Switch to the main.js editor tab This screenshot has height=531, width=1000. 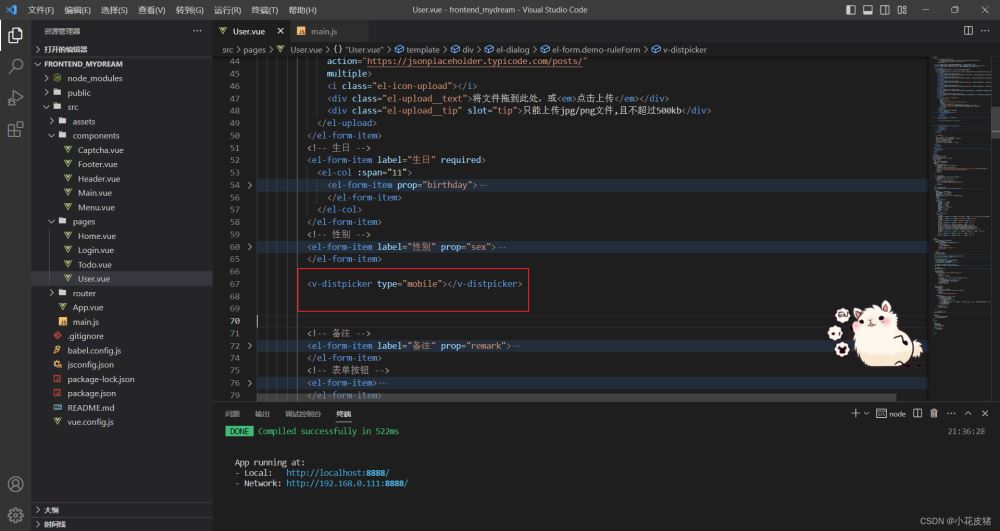click(x=321, y=32)
